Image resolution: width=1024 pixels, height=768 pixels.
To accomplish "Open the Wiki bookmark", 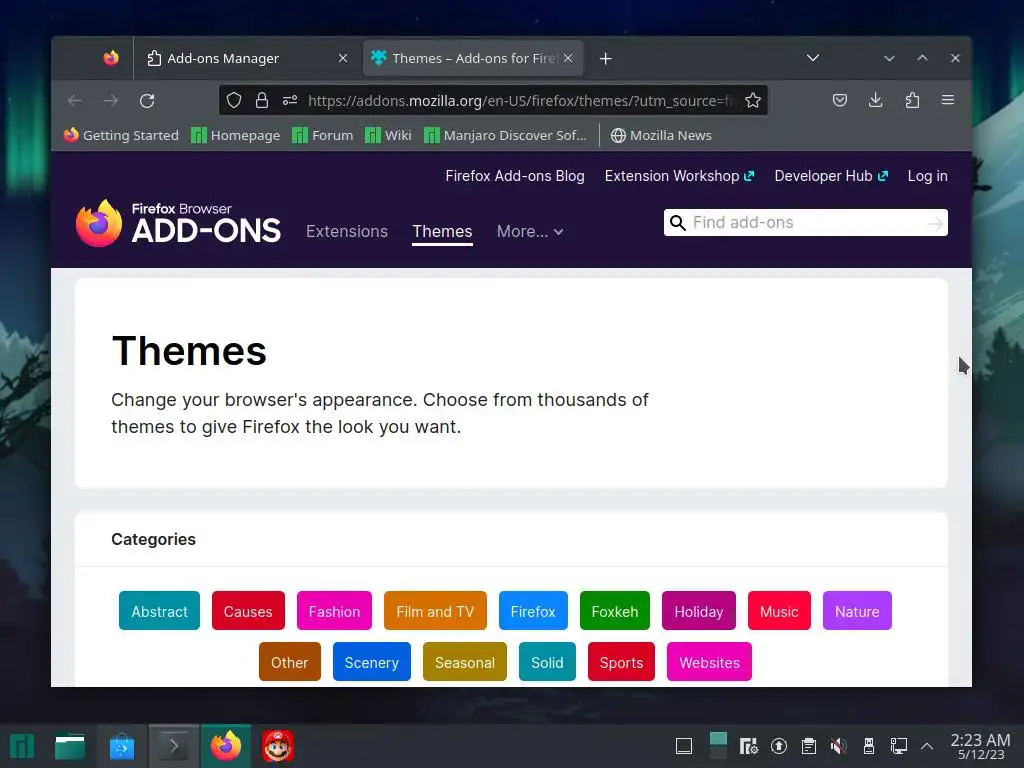I will (389, 135).
